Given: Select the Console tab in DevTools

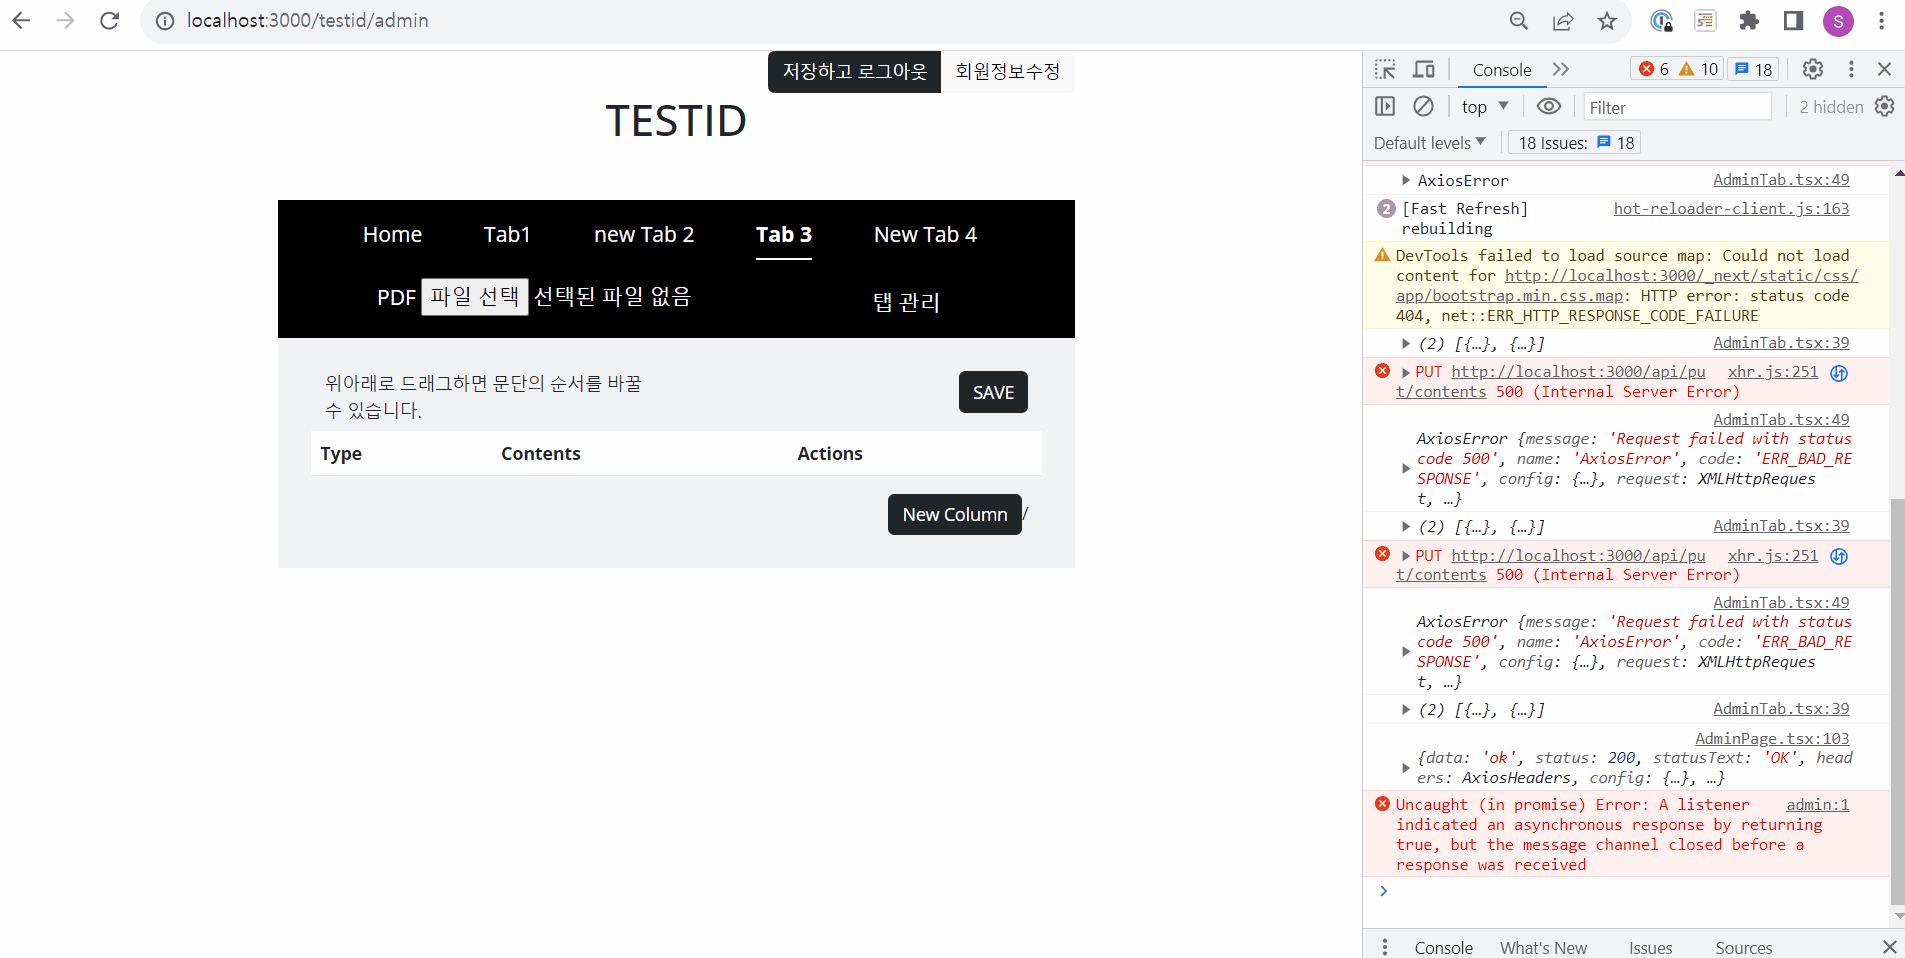Looking at the screenshot, I should pos(1501,70).
